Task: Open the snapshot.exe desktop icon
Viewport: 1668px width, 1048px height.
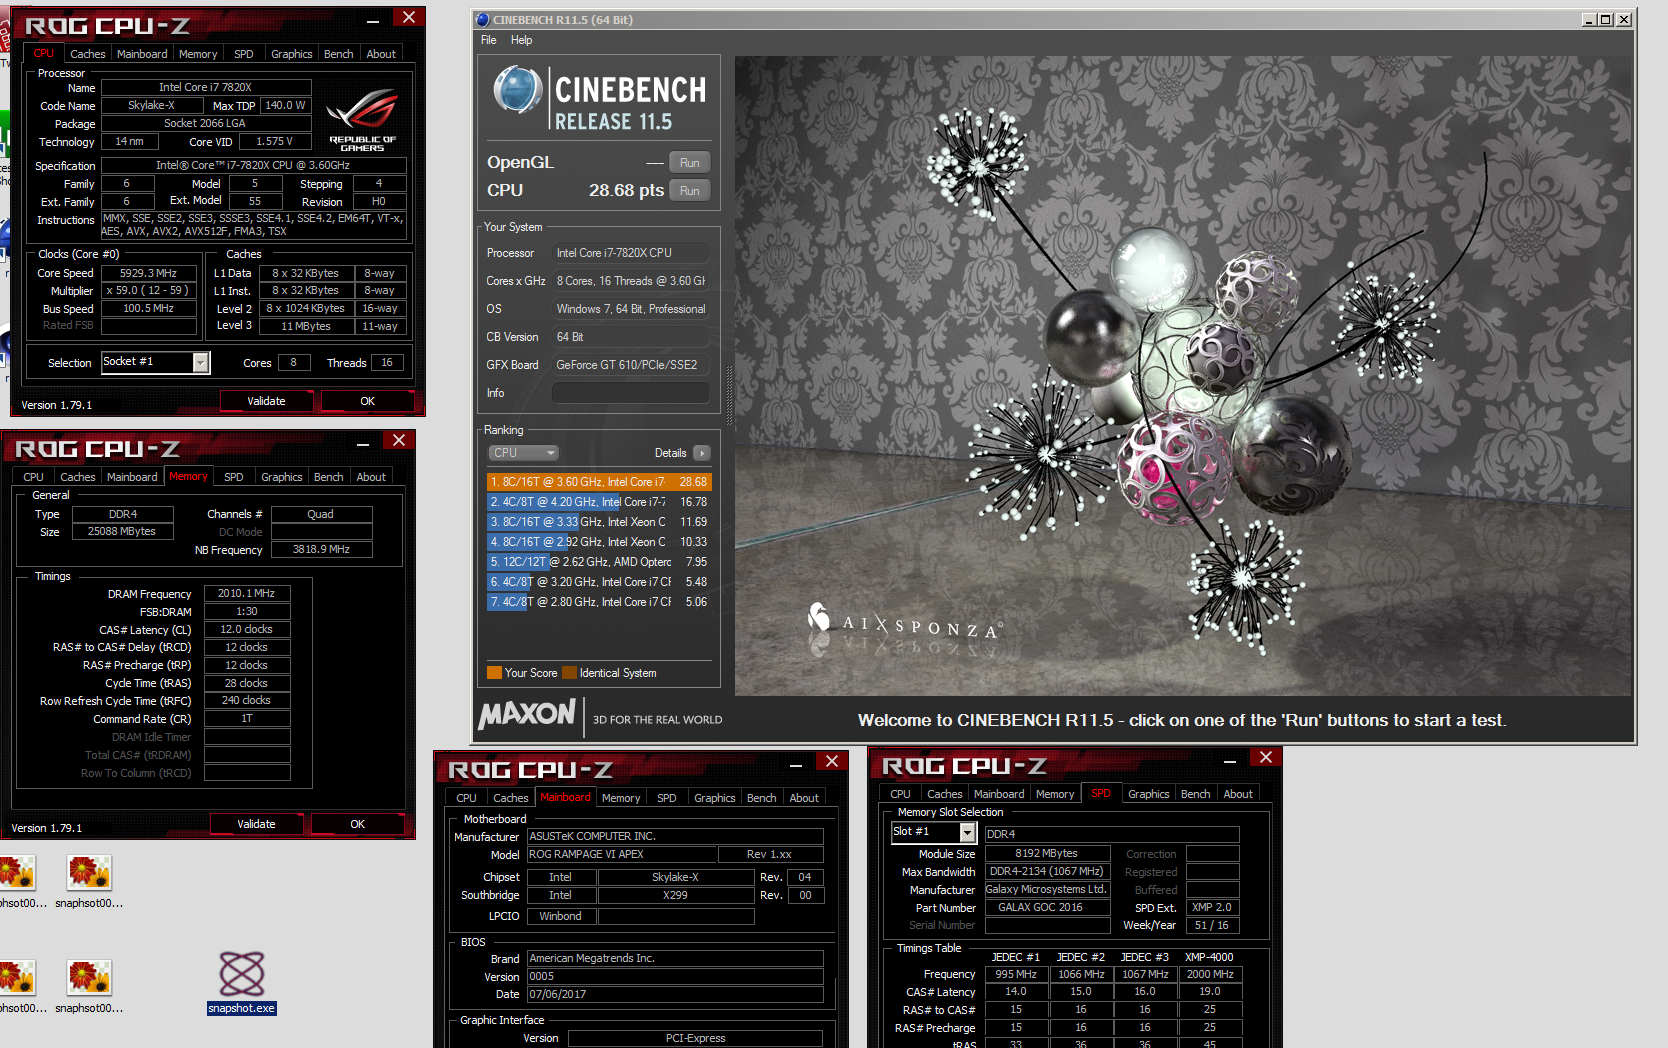Action: (x=241, y=981)
